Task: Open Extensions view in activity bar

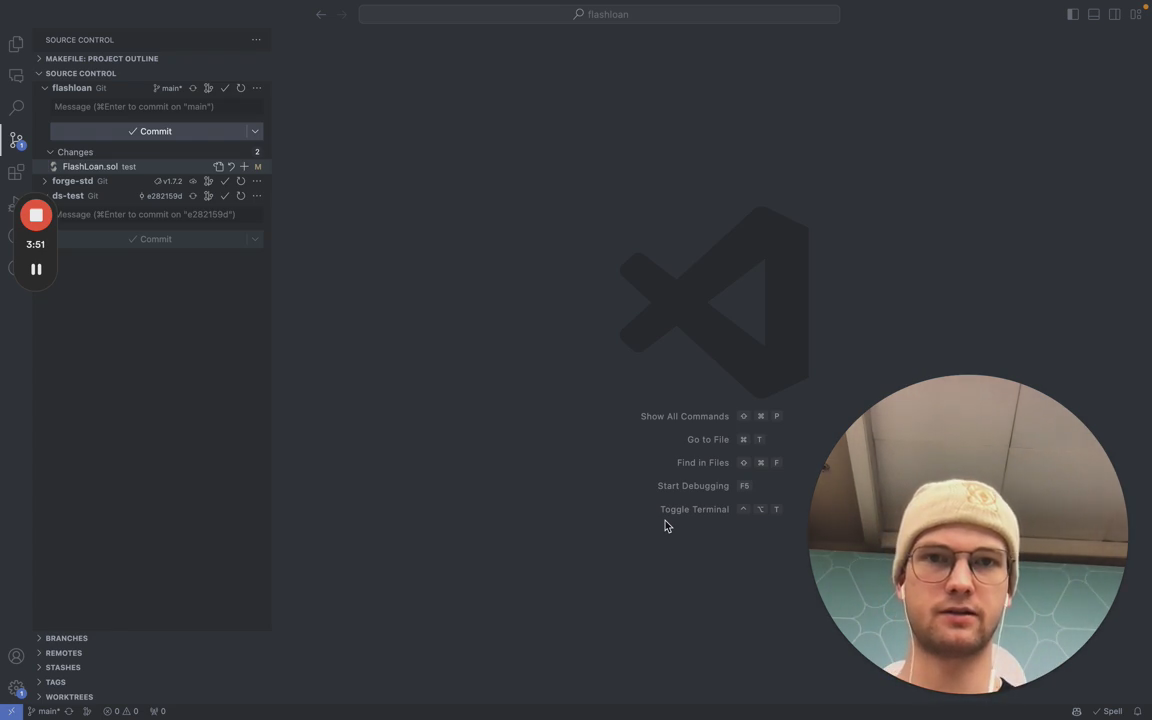Action: click(x=16, y=172)
